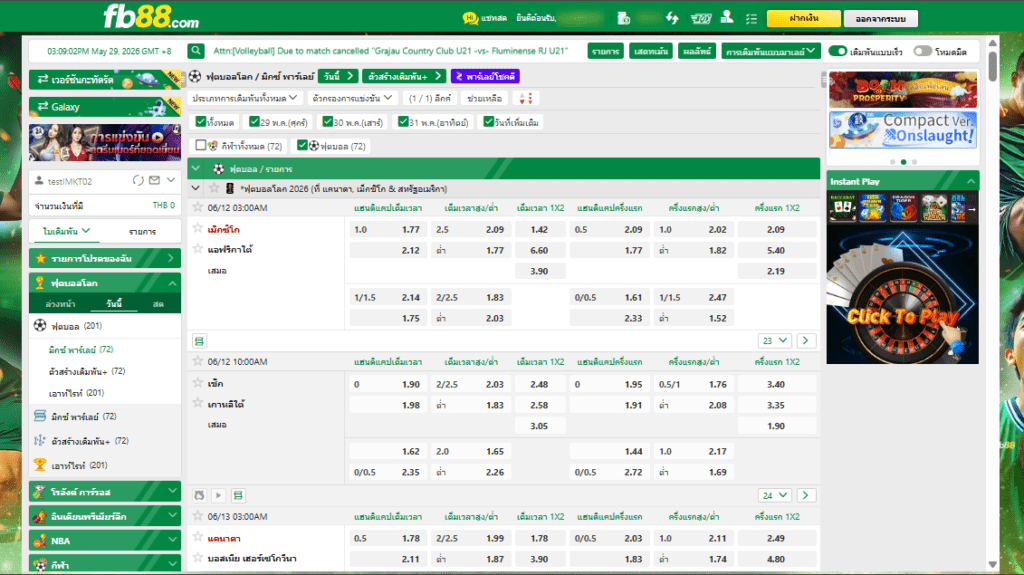Collapse the World Cup 2026 league row
Viewport: 1024px width, 575px height.
point(195,188)
